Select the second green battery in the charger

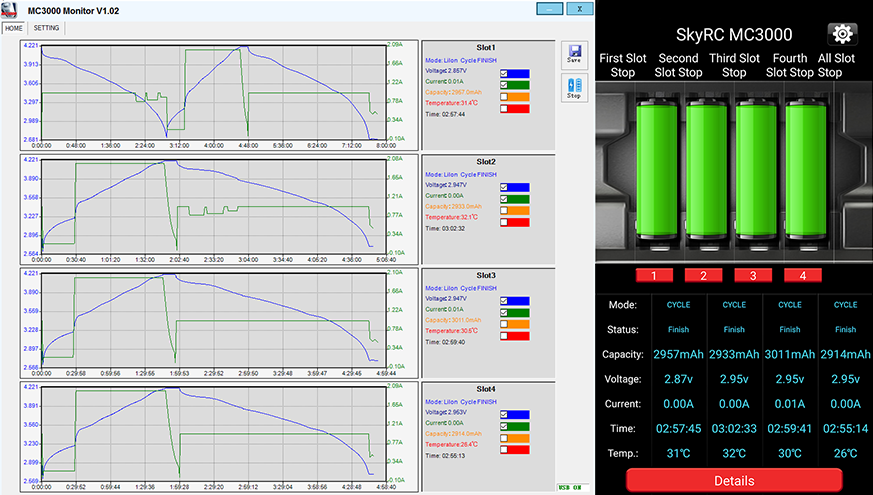pos(706,170)
